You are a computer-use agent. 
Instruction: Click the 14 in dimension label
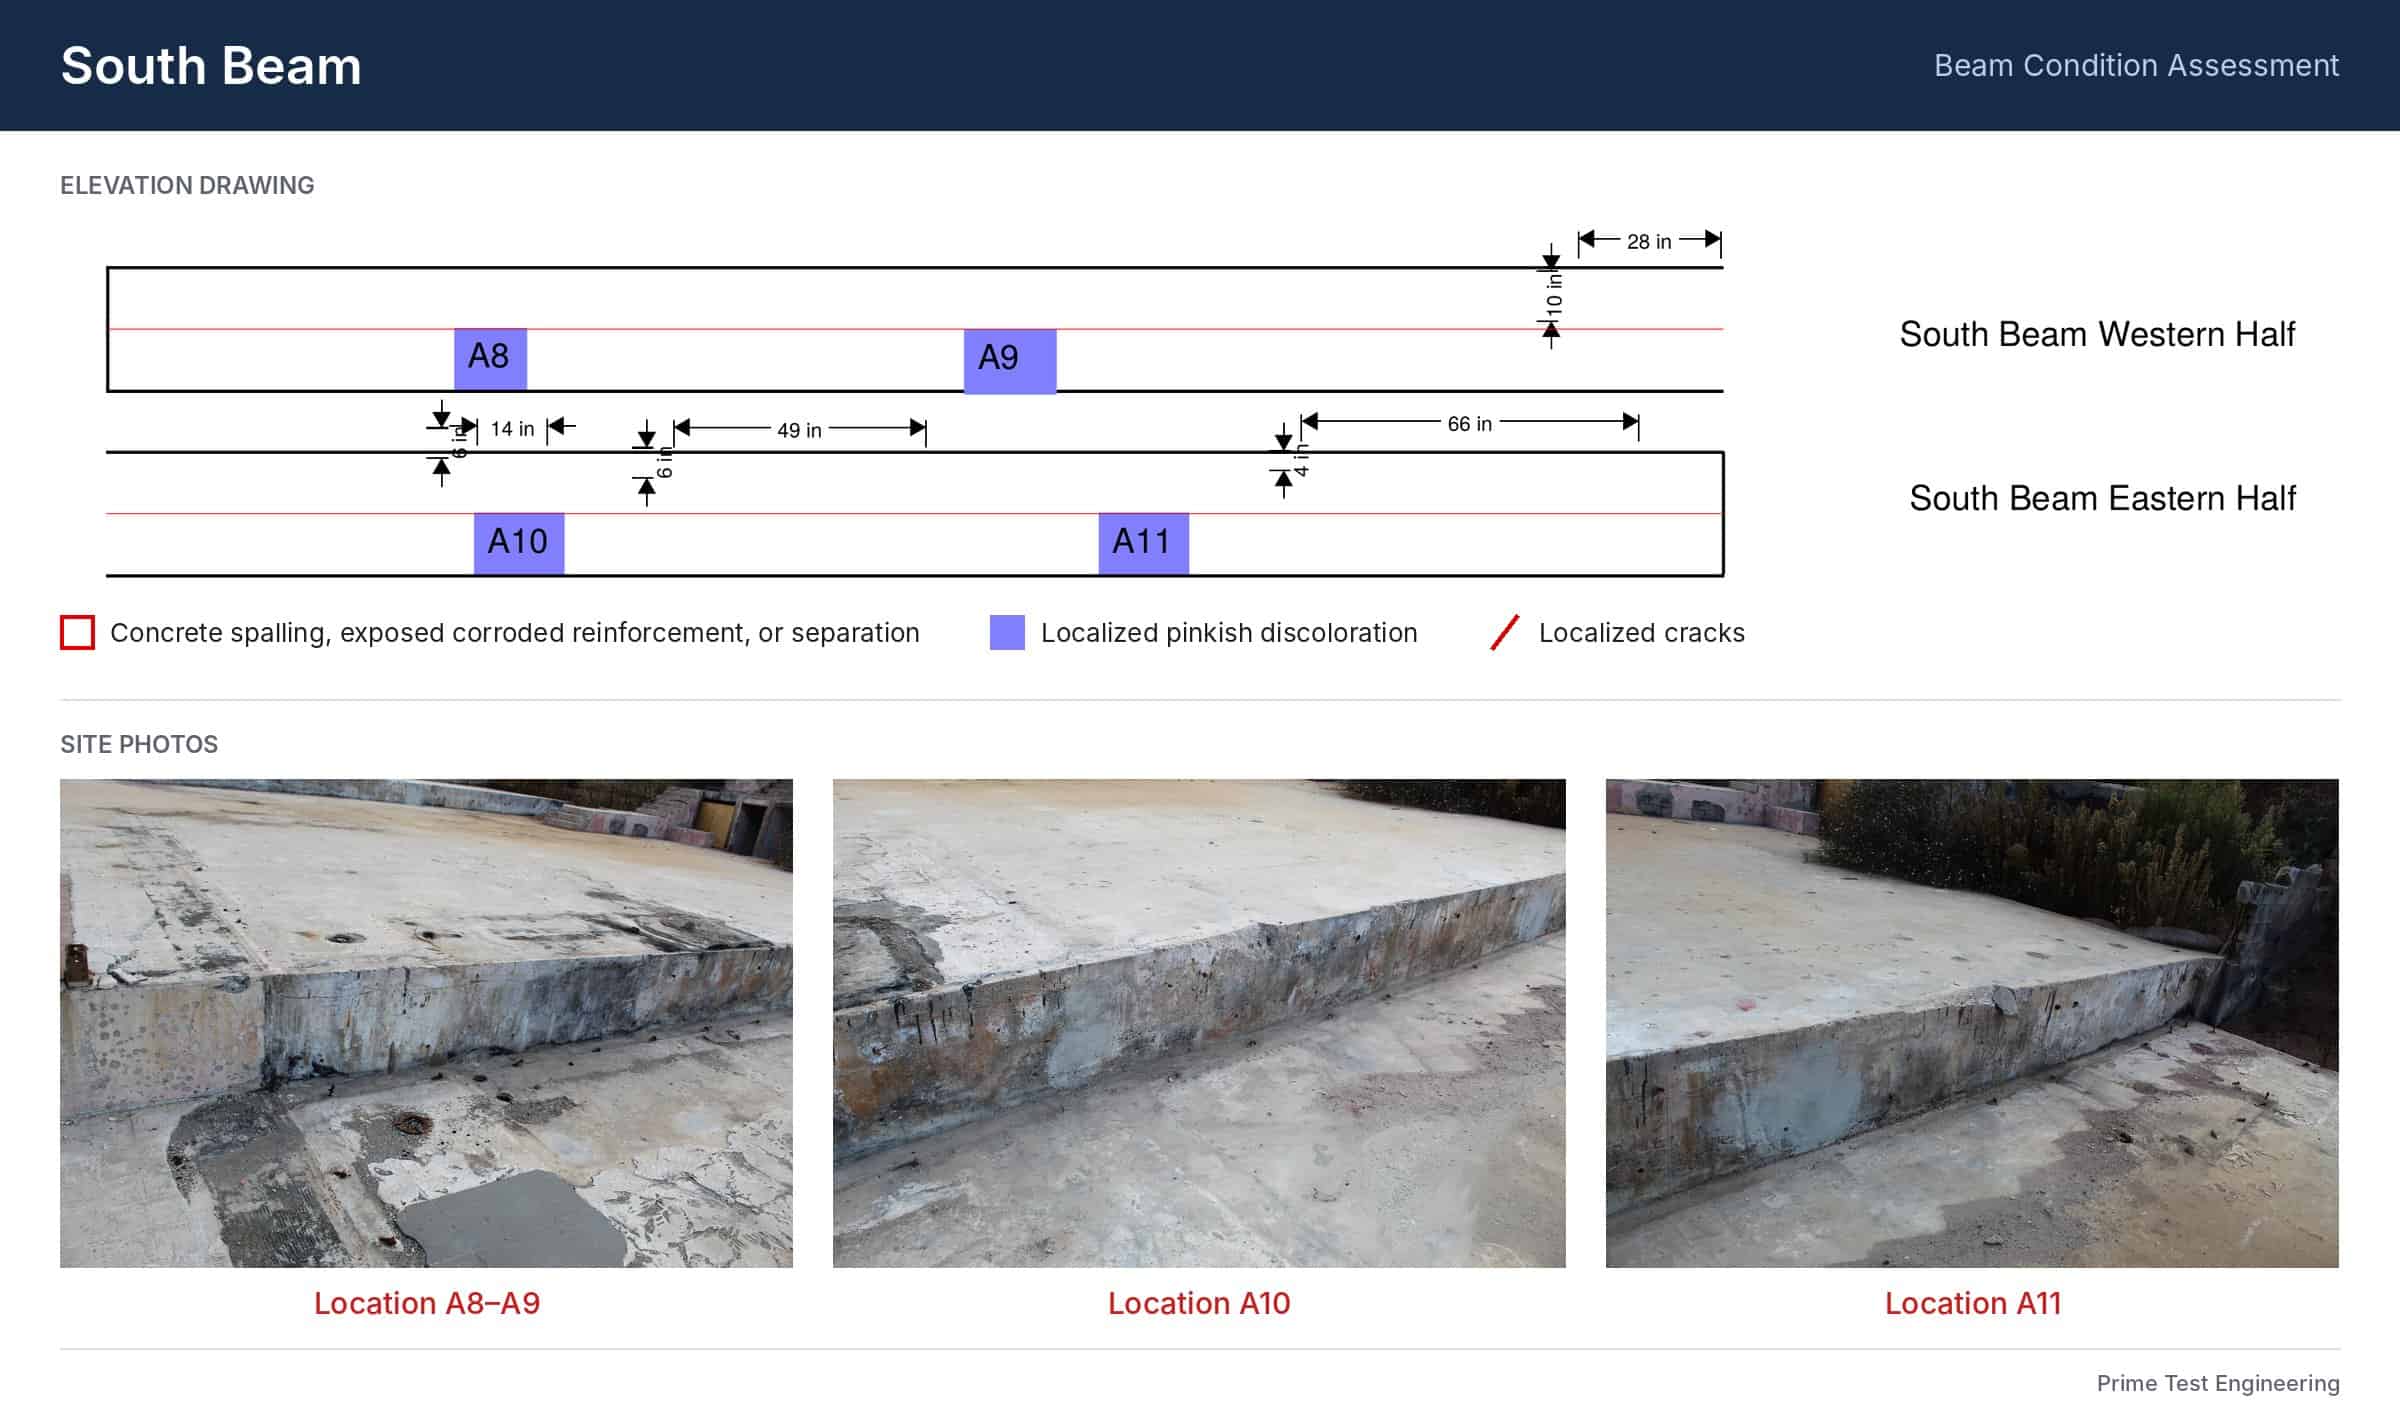coord(512,428)
